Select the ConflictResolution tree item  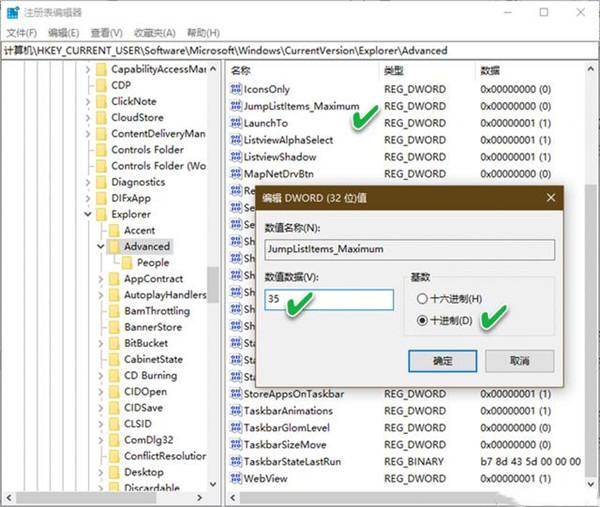coord(165,456)
